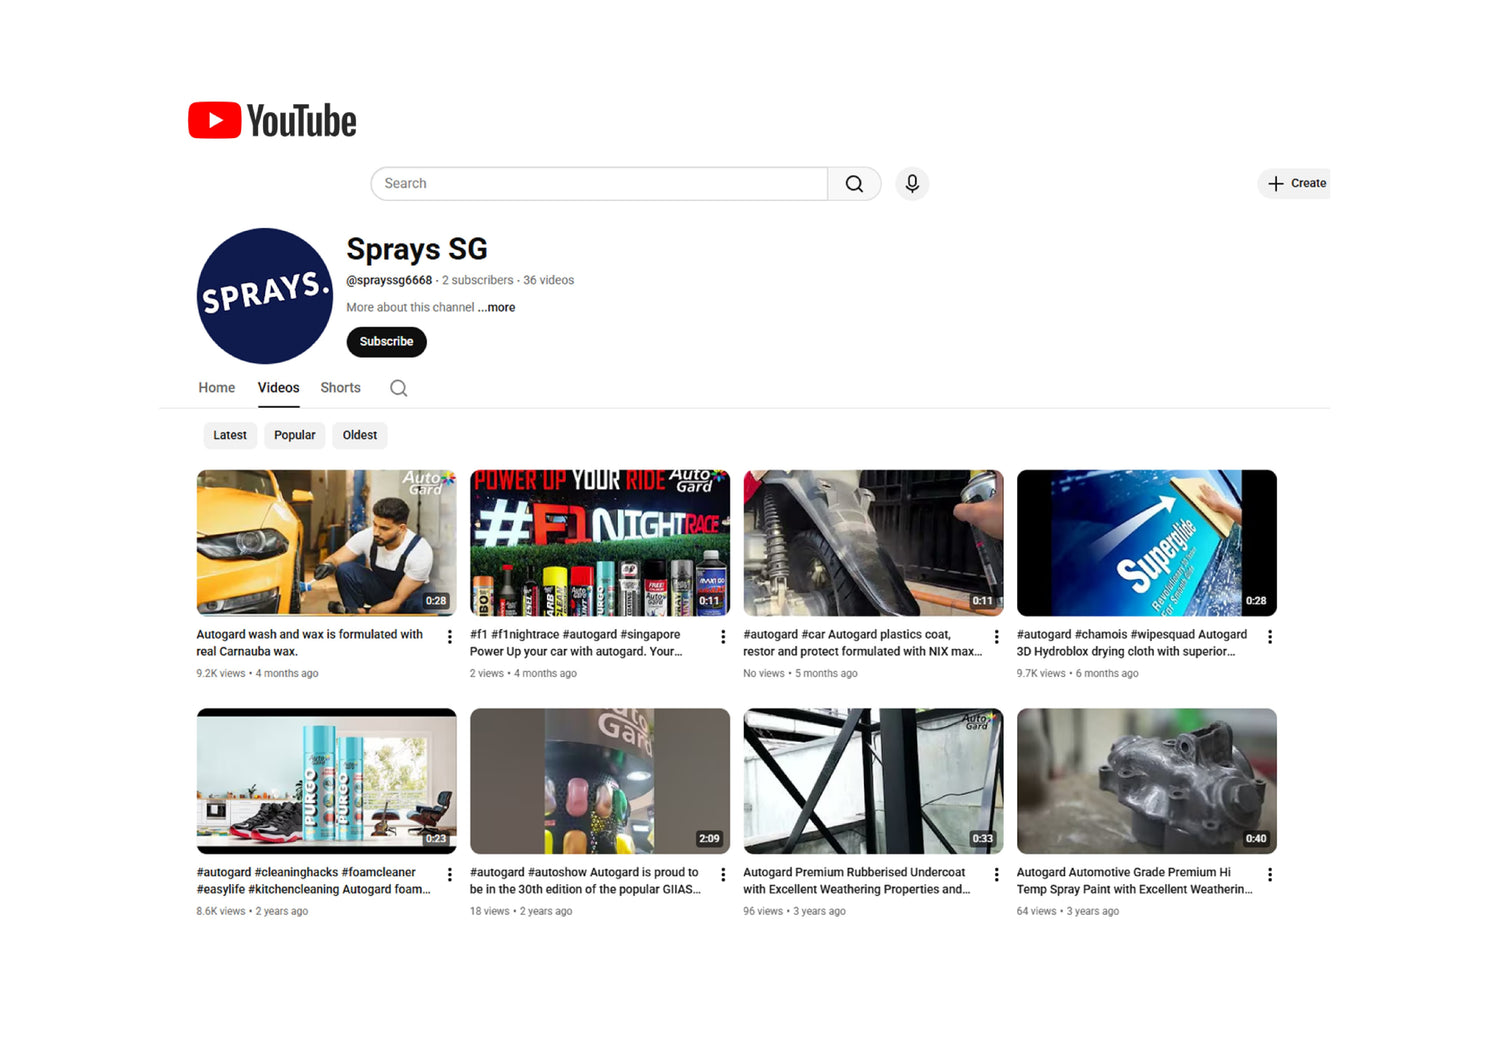Select the Popular sort filter chip

coord(294,435)
